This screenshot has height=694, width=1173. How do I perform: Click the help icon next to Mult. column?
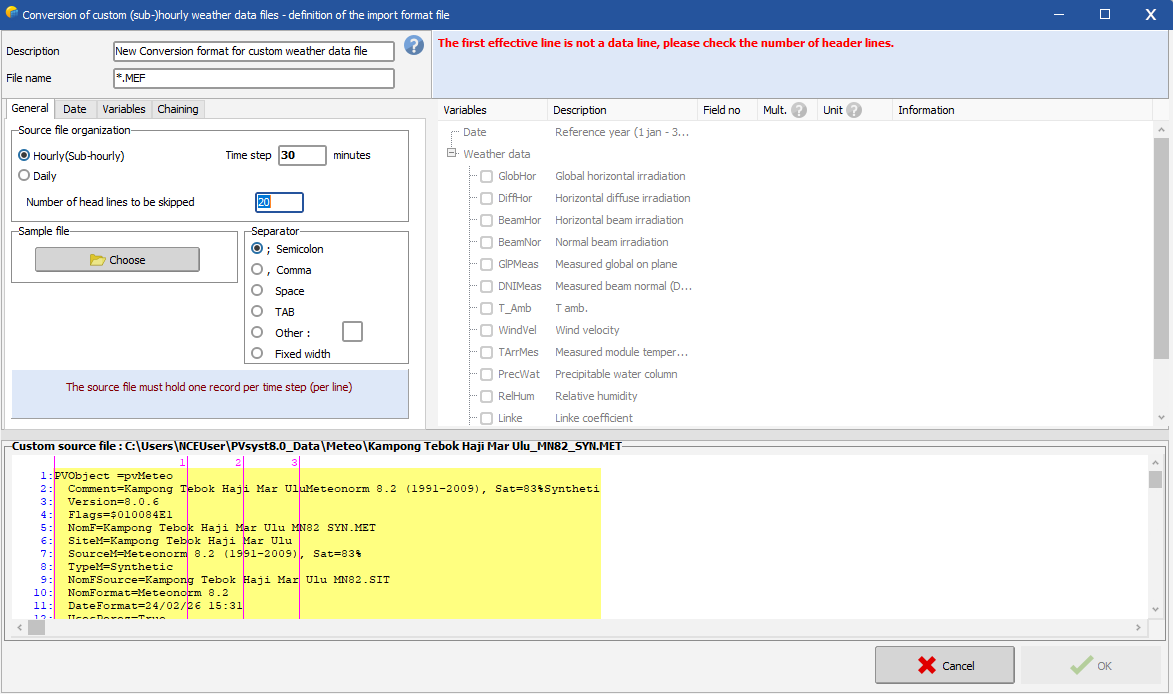[799, 110]
